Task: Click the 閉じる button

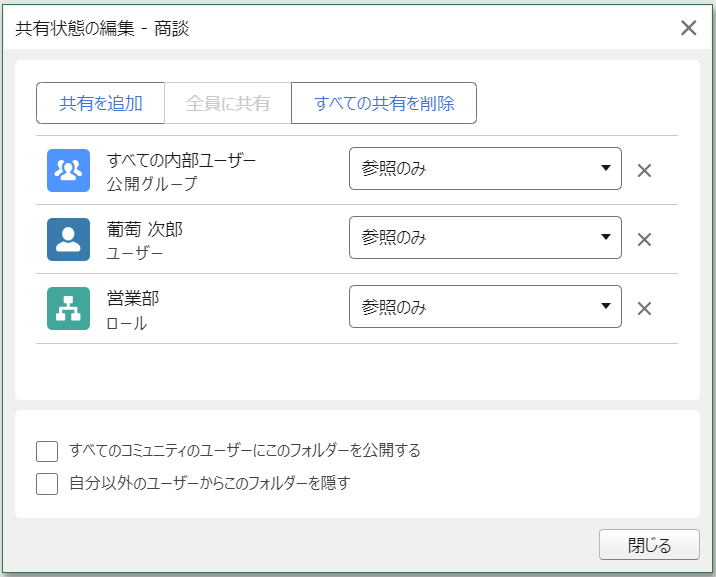Action: [649, 545]
